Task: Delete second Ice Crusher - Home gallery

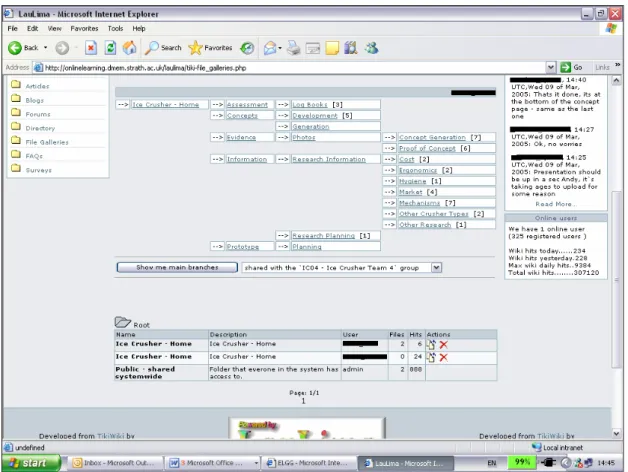Action: coord(443,357)
